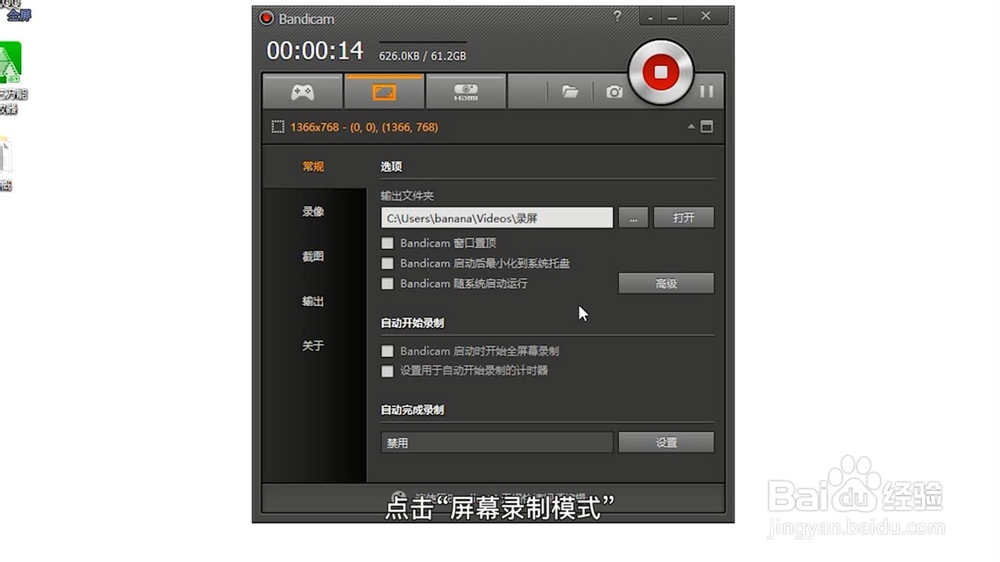Click the rectangle area selection icon
The image size is (1000, 562).
(x=278, y=127)
